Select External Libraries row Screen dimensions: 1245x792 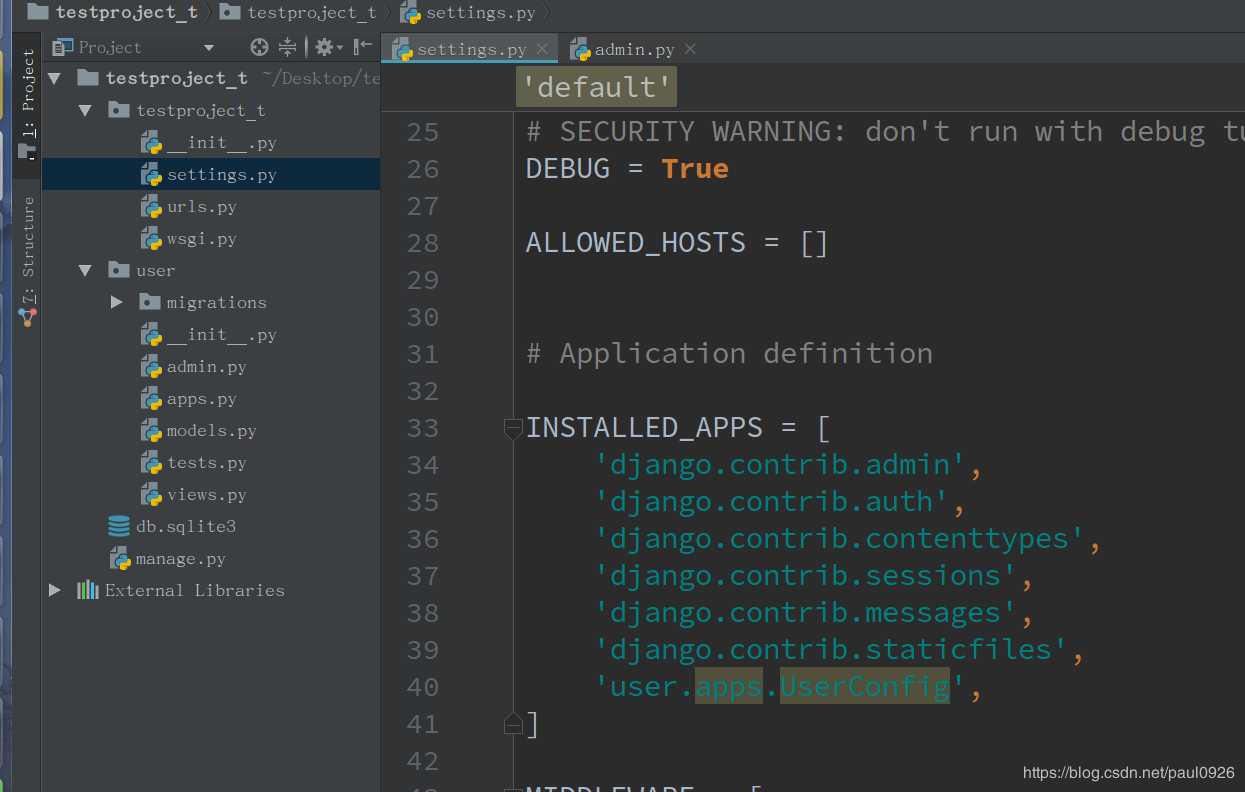tap(211, 590)
